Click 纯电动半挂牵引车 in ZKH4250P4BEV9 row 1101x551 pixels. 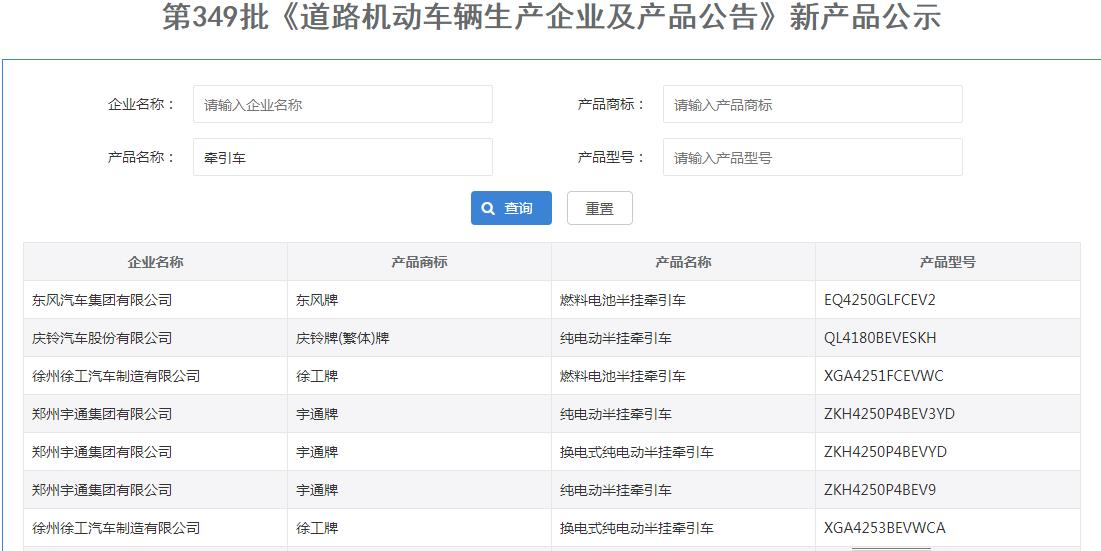point(616,490)
